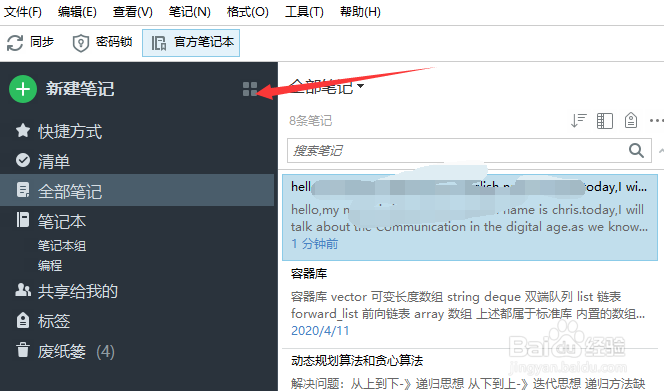
Task: Select the 笔记本组 notebook group
Action: tap(62, 246)
